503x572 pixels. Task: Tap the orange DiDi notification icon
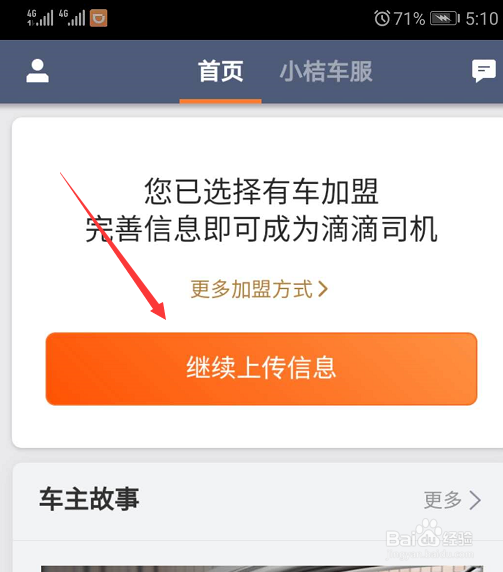pos(98,18)
